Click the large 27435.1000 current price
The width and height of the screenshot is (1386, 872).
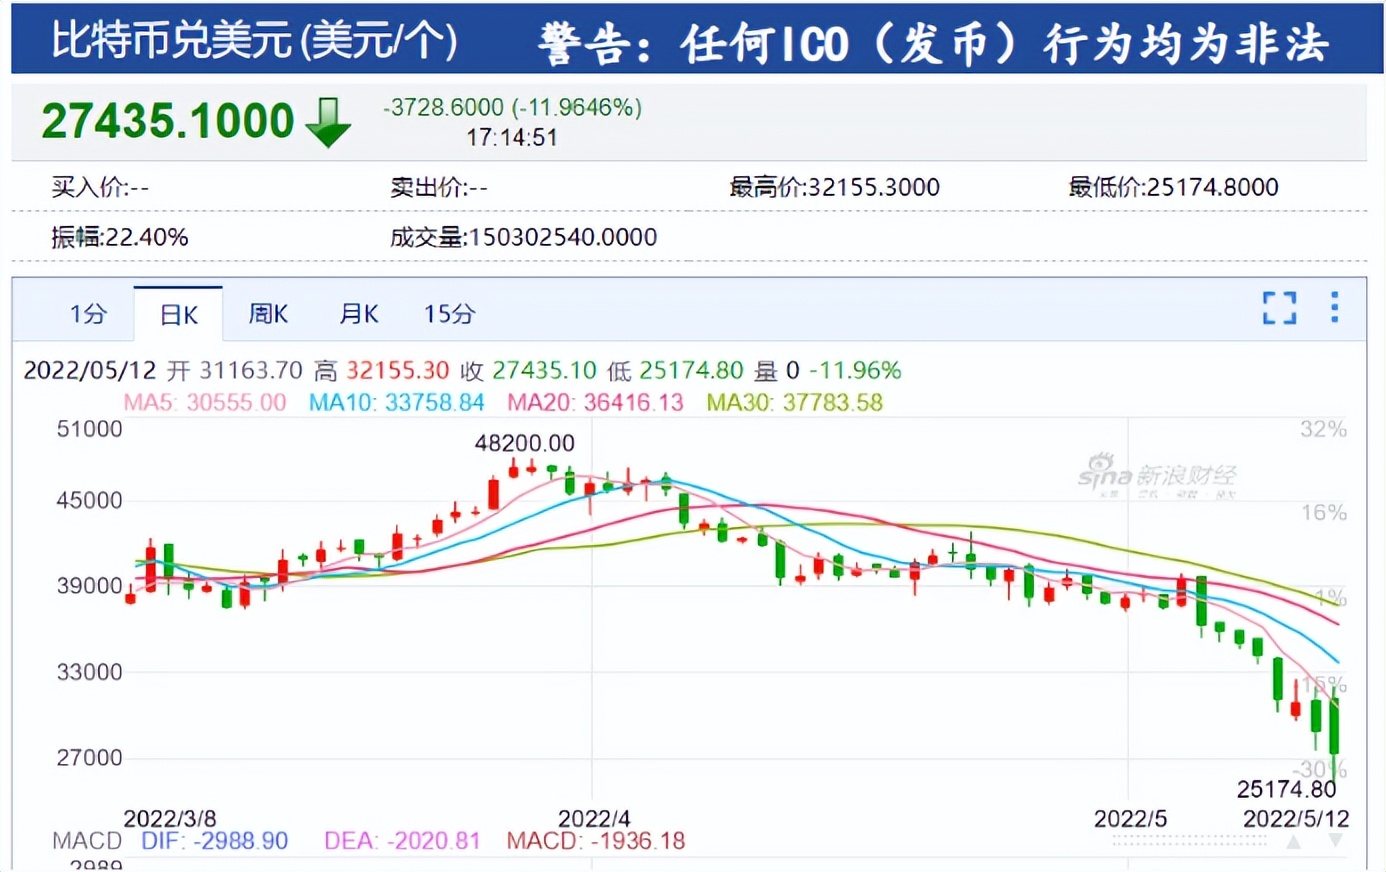(x=167, y=122)
